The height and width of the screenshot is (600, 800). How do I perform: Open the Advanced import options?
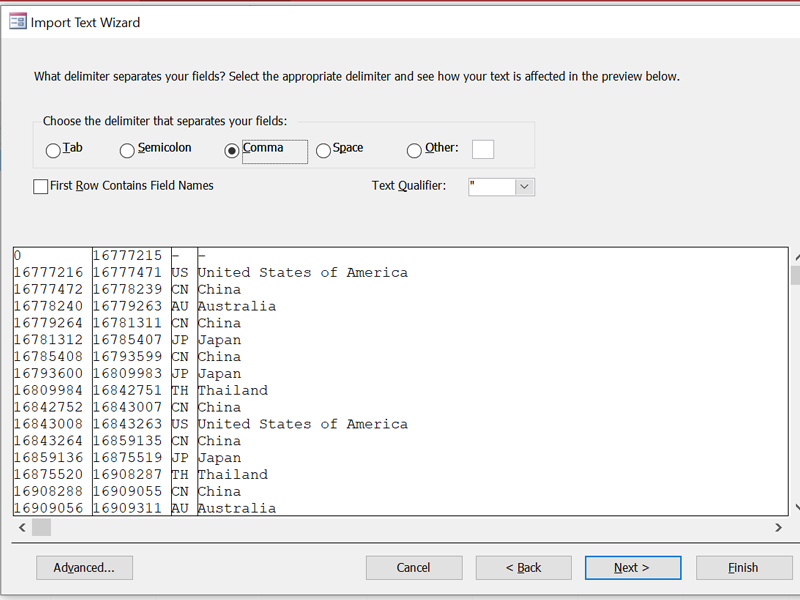point(84,567)
